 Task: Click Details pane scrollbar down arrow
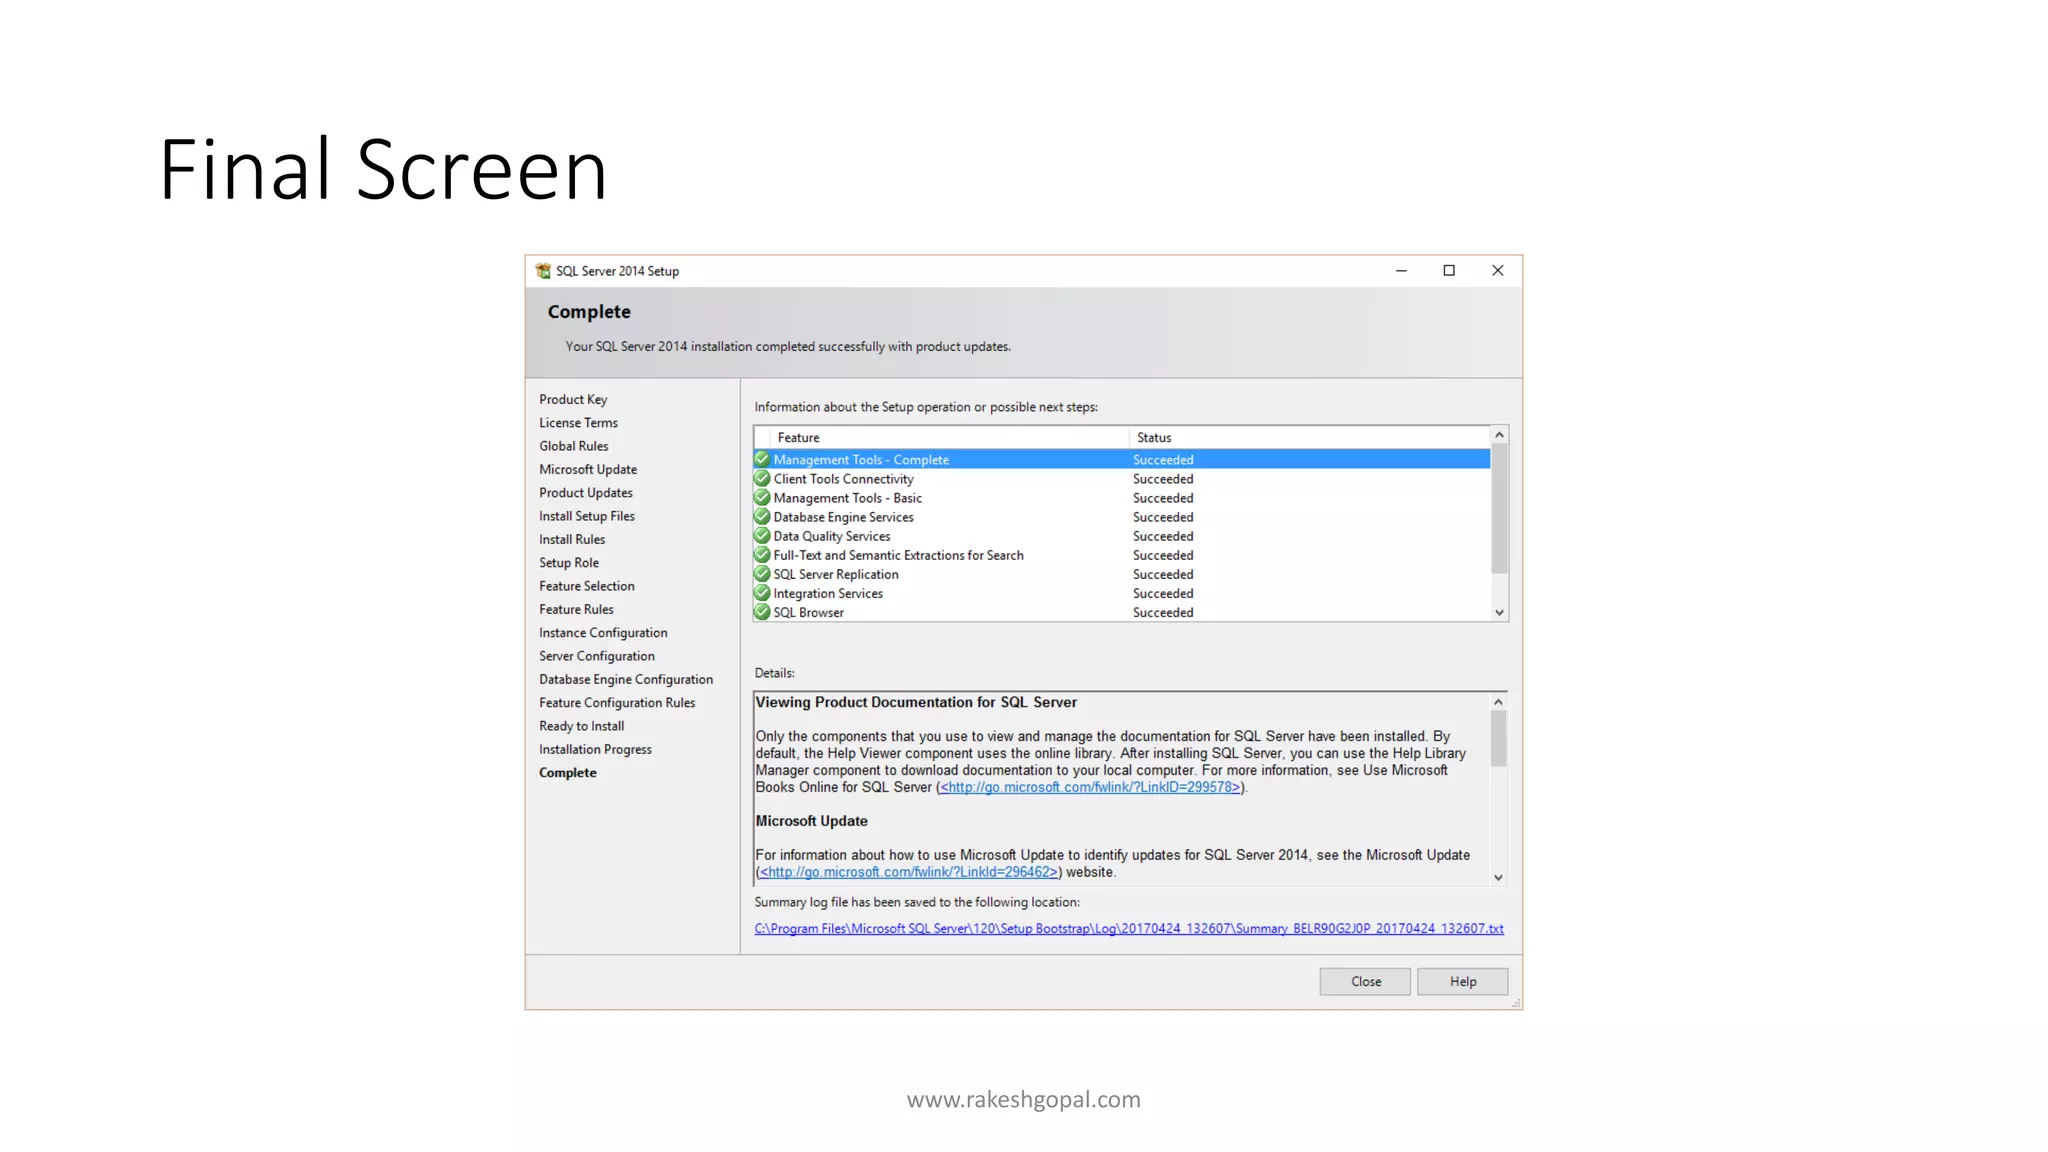(1498, 877)
